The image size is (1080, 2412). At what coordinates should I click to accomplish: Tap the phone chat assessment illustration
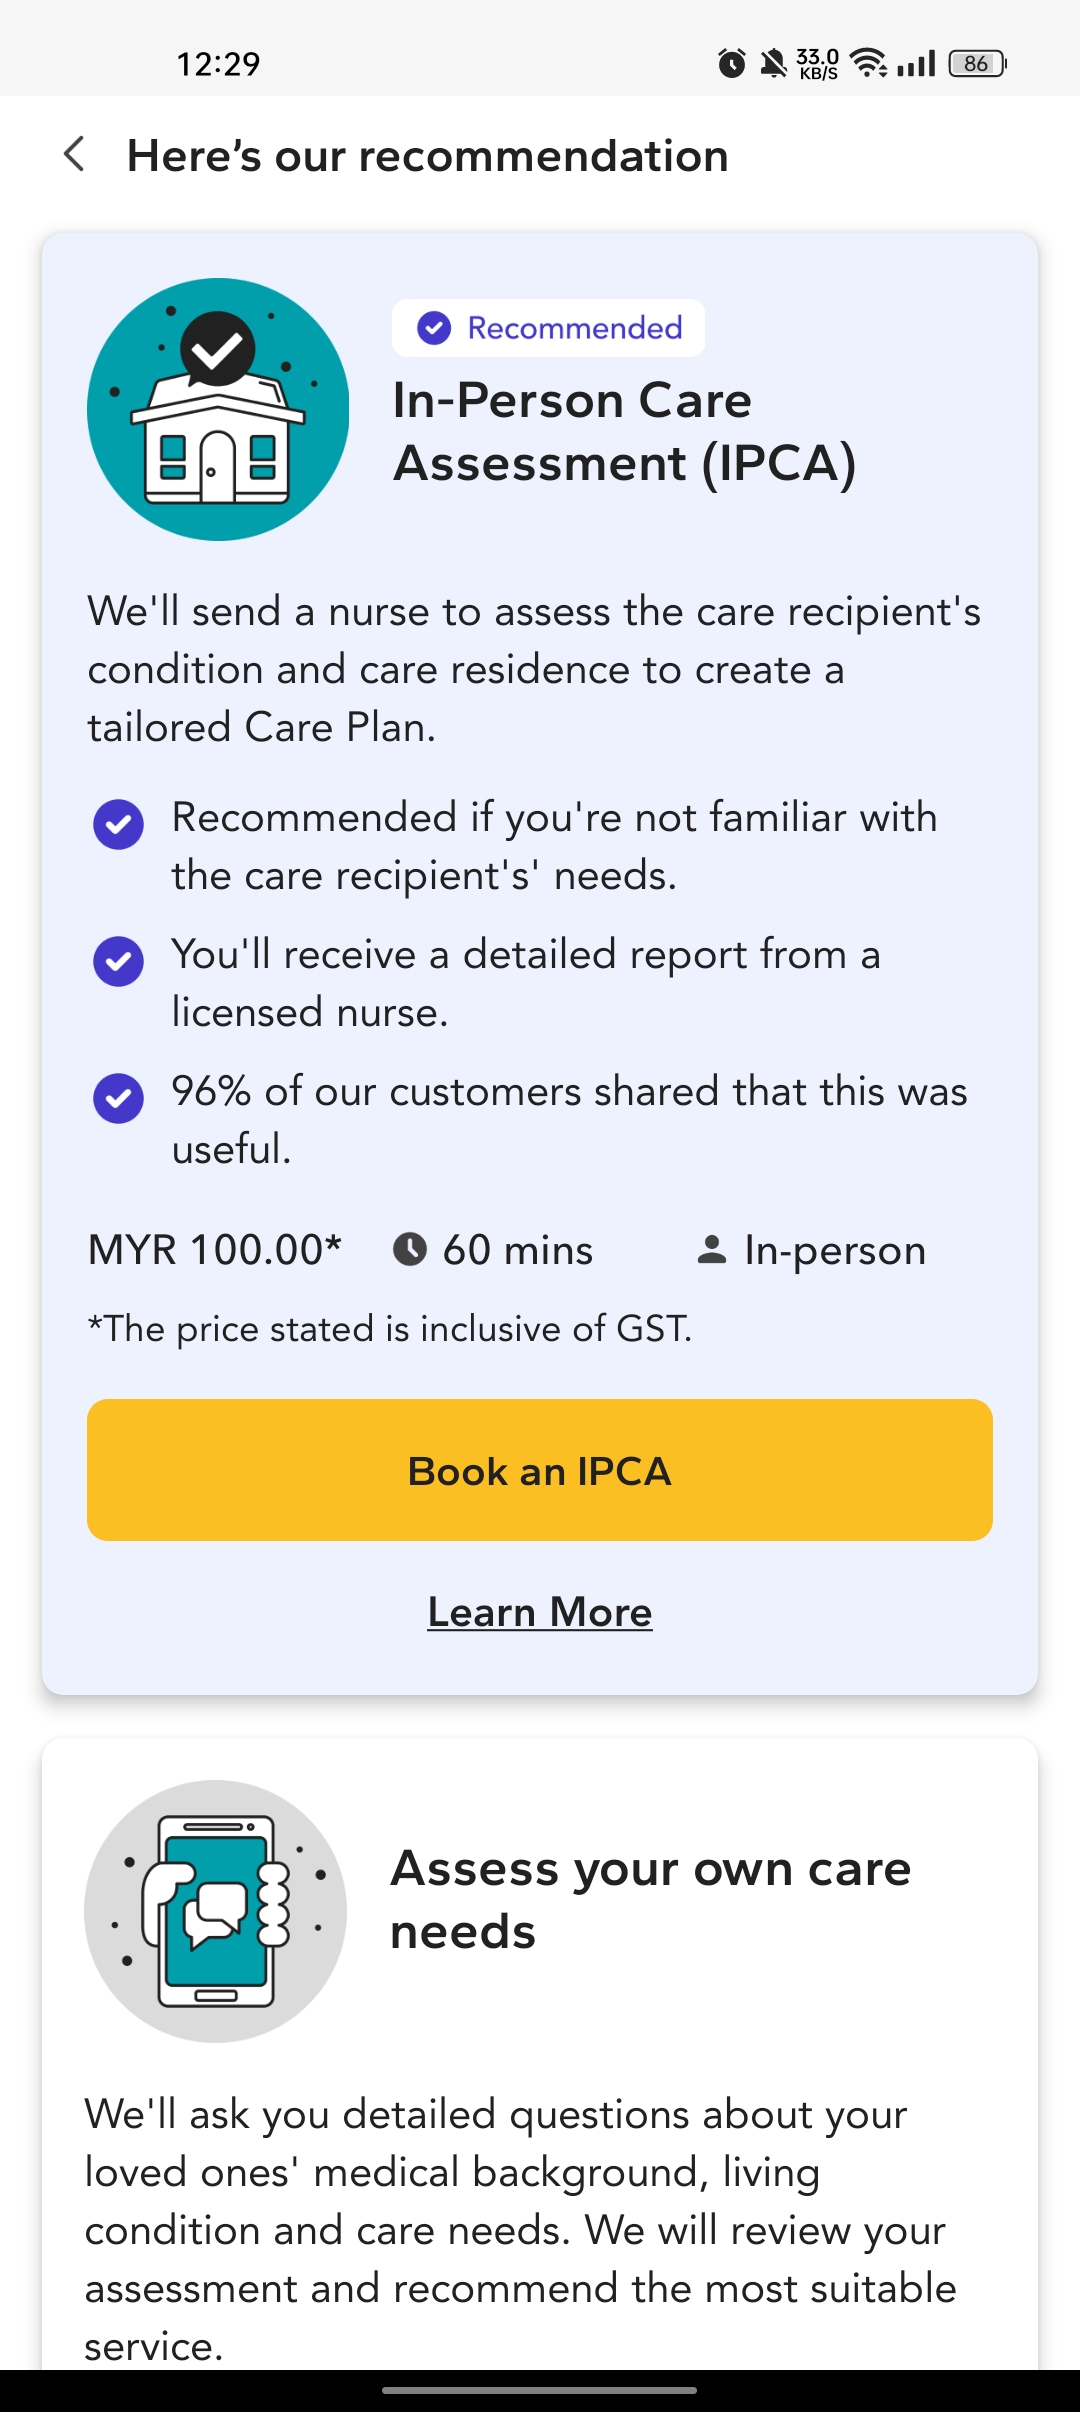216,1911
